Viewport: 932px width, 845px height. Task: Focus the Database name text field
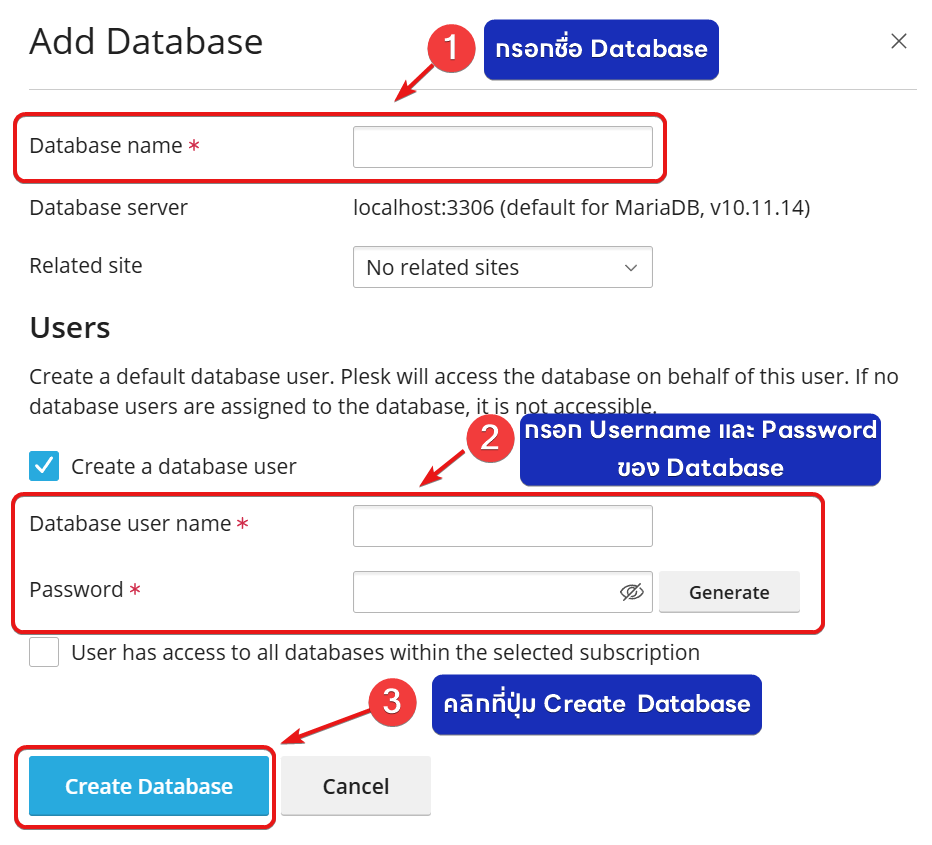pyautogui.click(x=502, y=147)
